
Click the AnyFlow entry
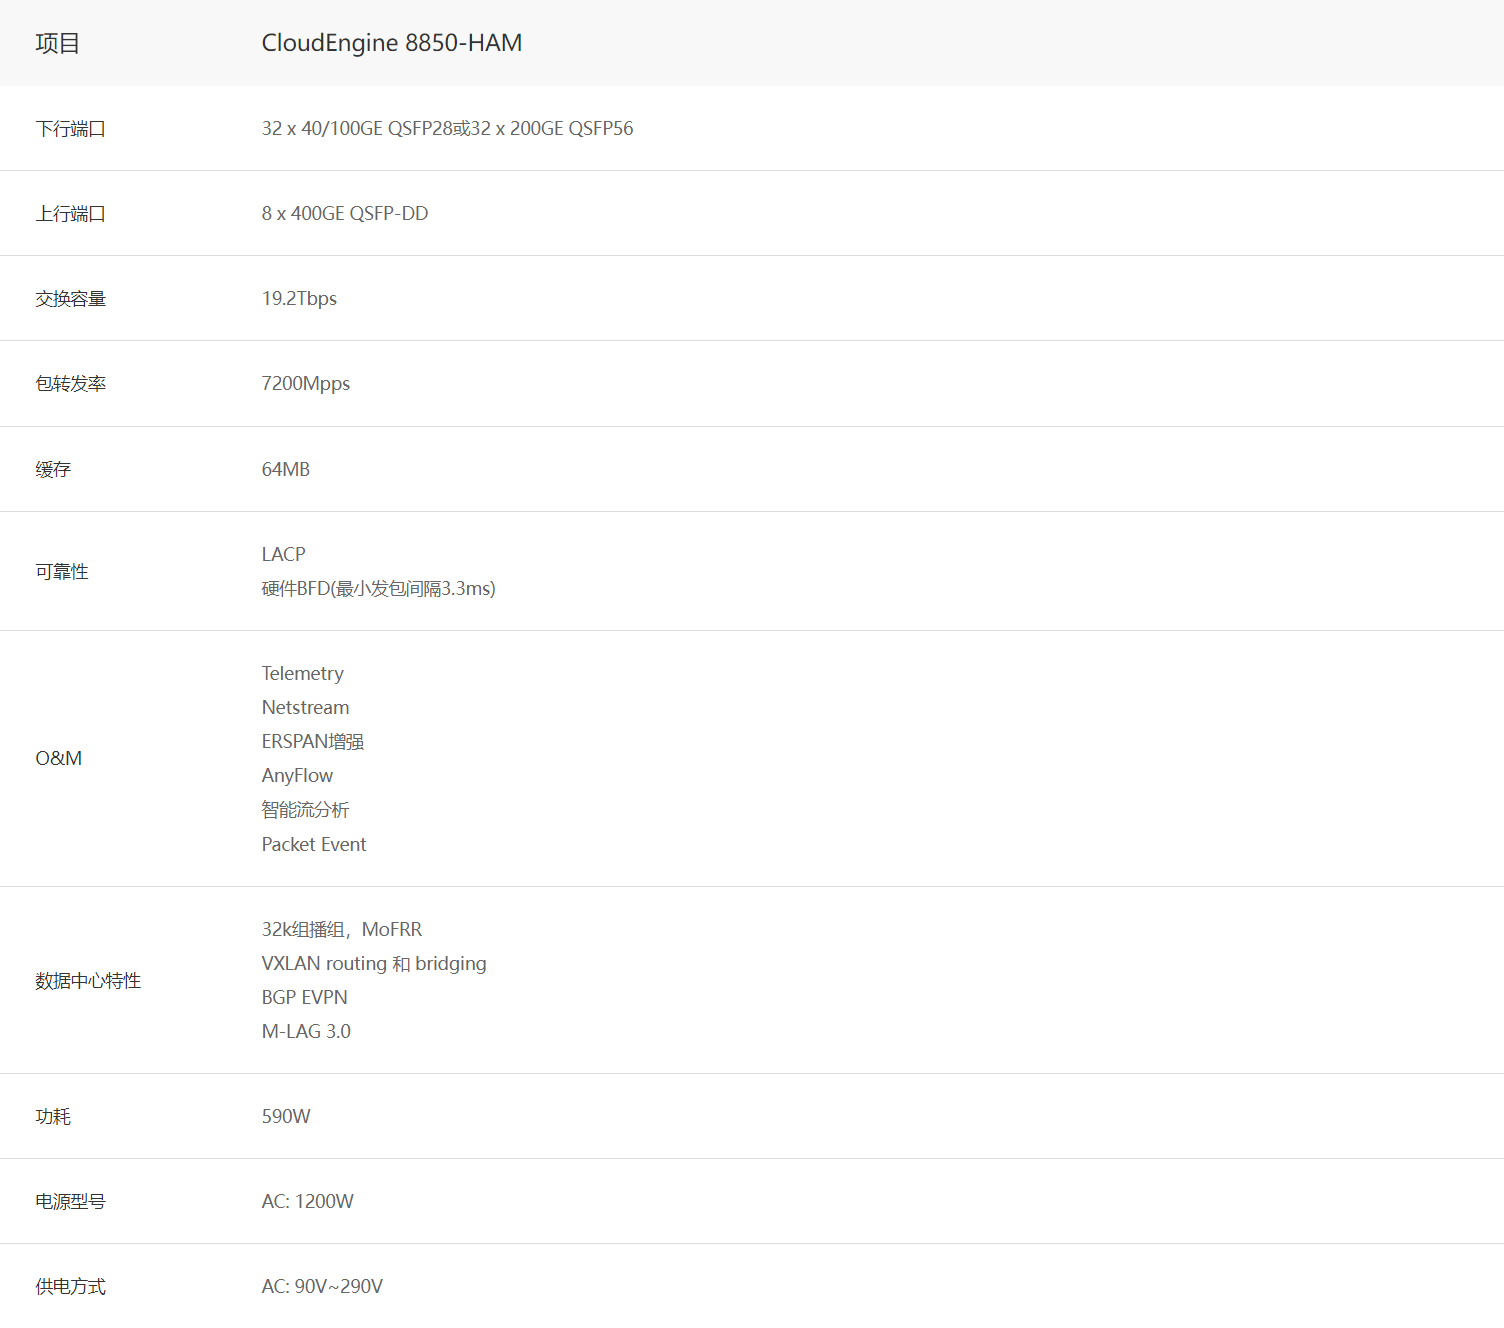(297, 776)
